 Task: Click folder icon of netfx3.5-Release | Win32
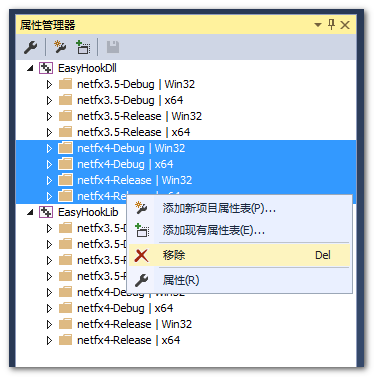pos(65,116)
